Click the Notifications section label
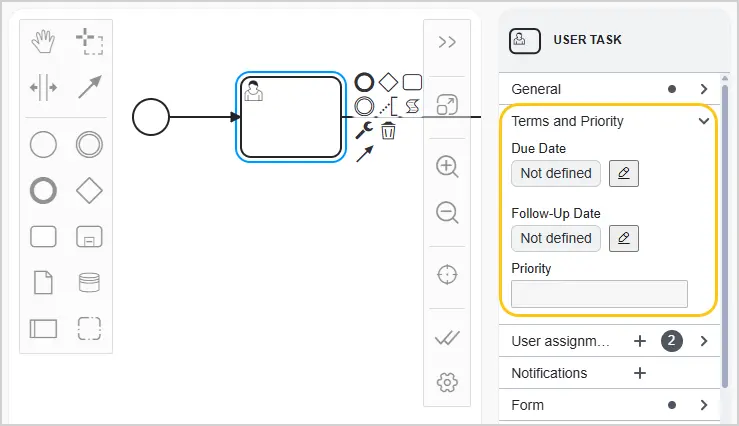739x426 pixels. [x=549, y=373]
